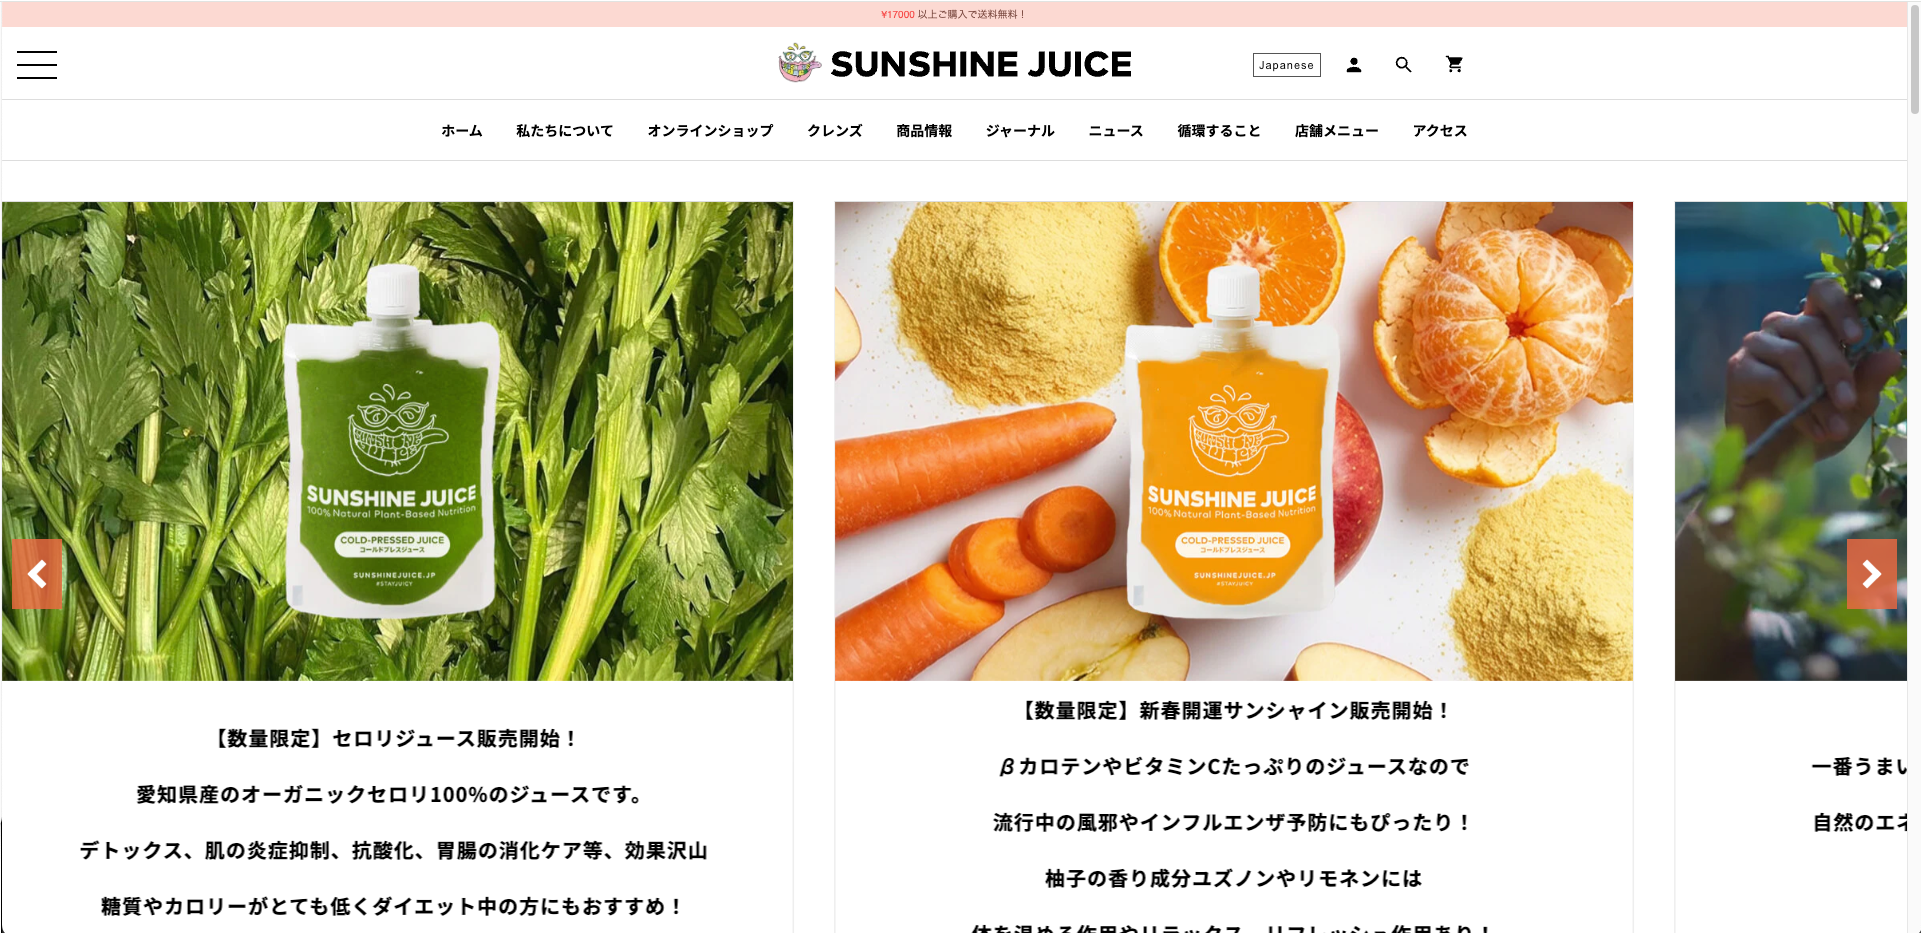This screenshot has width=1921, height=933.
Task: Open the Japanese language selector
Action: click(x=1286, y=65)
